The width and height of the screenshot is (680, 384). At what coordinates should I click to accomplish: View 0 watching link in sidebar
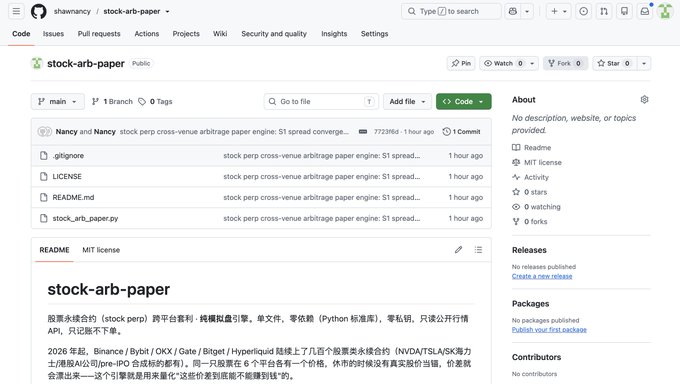tap(536, 207)
